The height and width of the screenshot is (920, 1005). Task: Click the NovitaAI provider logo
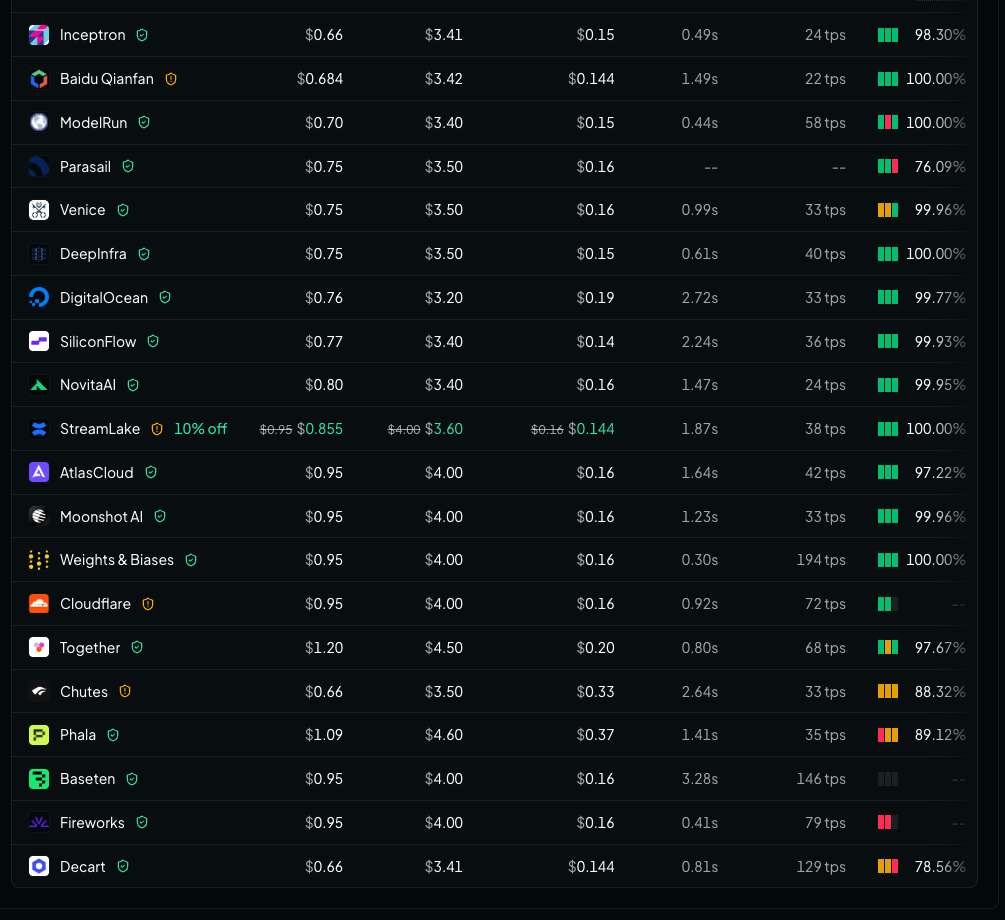click(38, 385)
